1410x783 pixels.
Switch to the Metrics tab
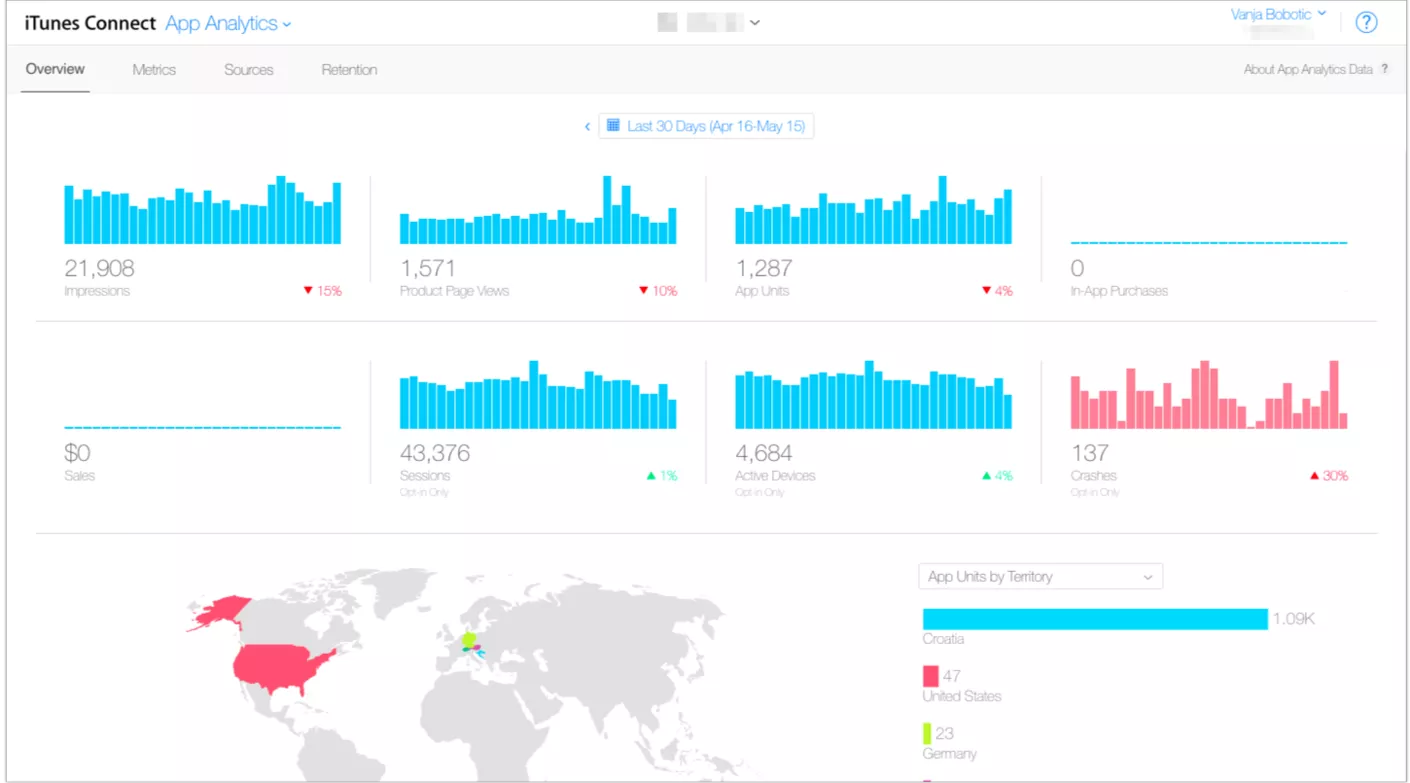tap(154, 70)
